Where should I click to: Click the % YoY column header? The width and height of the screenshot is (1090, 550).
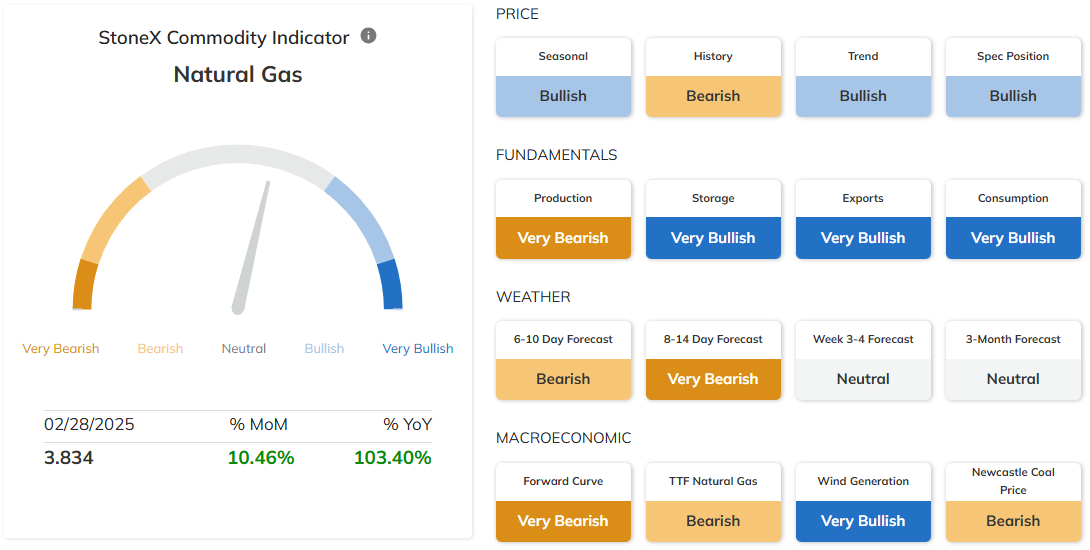pos(407,424)
